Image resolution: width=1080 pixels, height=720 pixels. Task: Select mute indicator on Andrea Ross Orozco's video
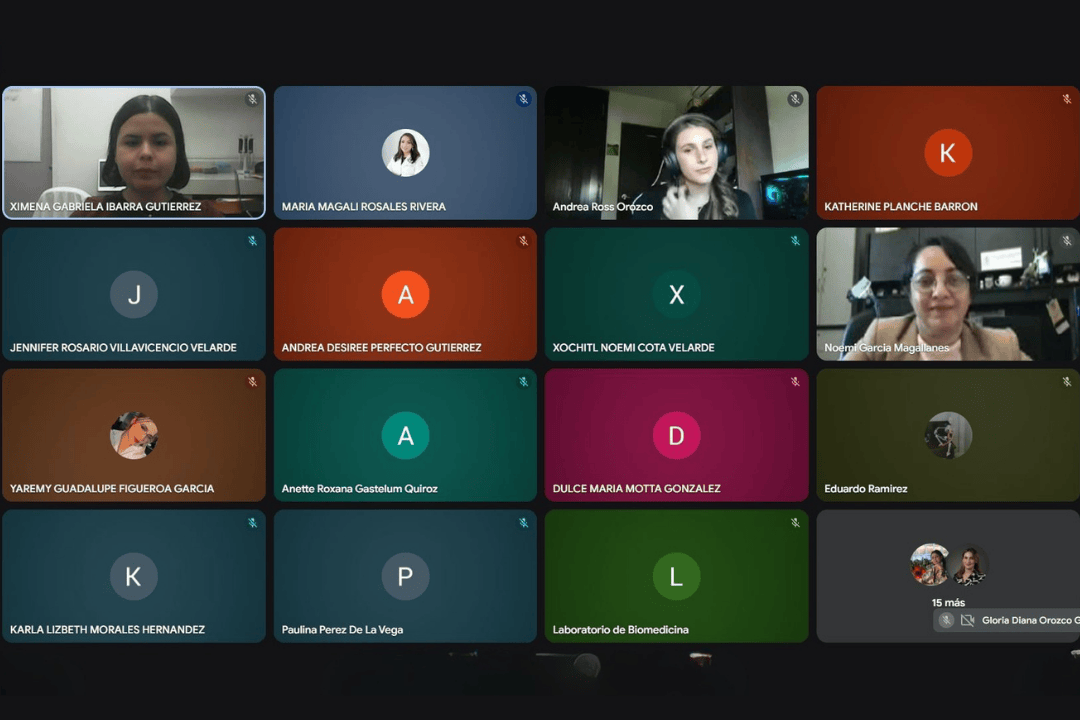pos(795,99)
